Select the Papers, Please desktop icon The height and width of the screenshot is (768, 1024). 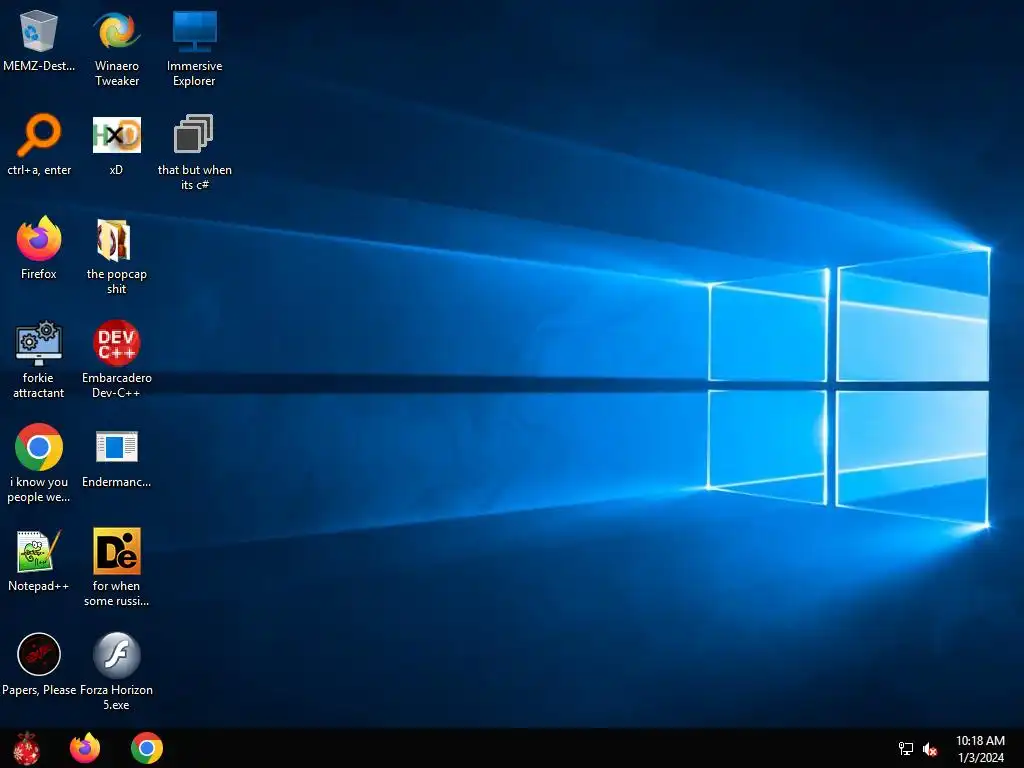click(39, 654)
